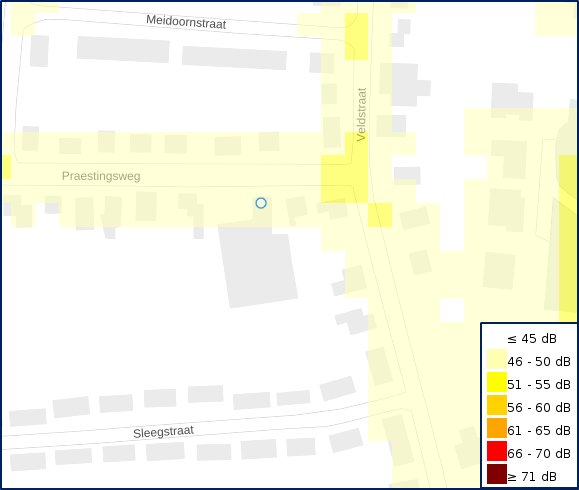Click the 61 - 65 dB legend text
Image resolution: width=579 pixels, height=490 pixels.
coord(539,431)
